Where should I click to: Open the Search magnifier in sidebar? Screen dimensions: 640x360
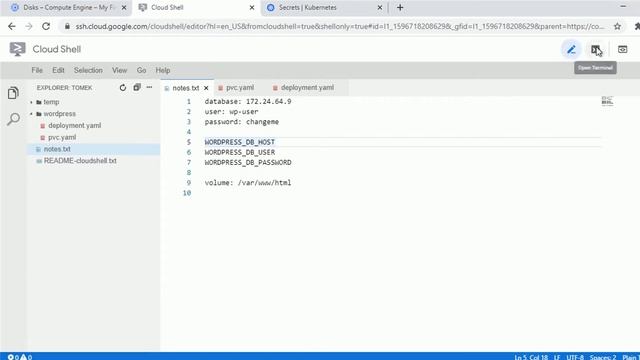pos(13,119)
